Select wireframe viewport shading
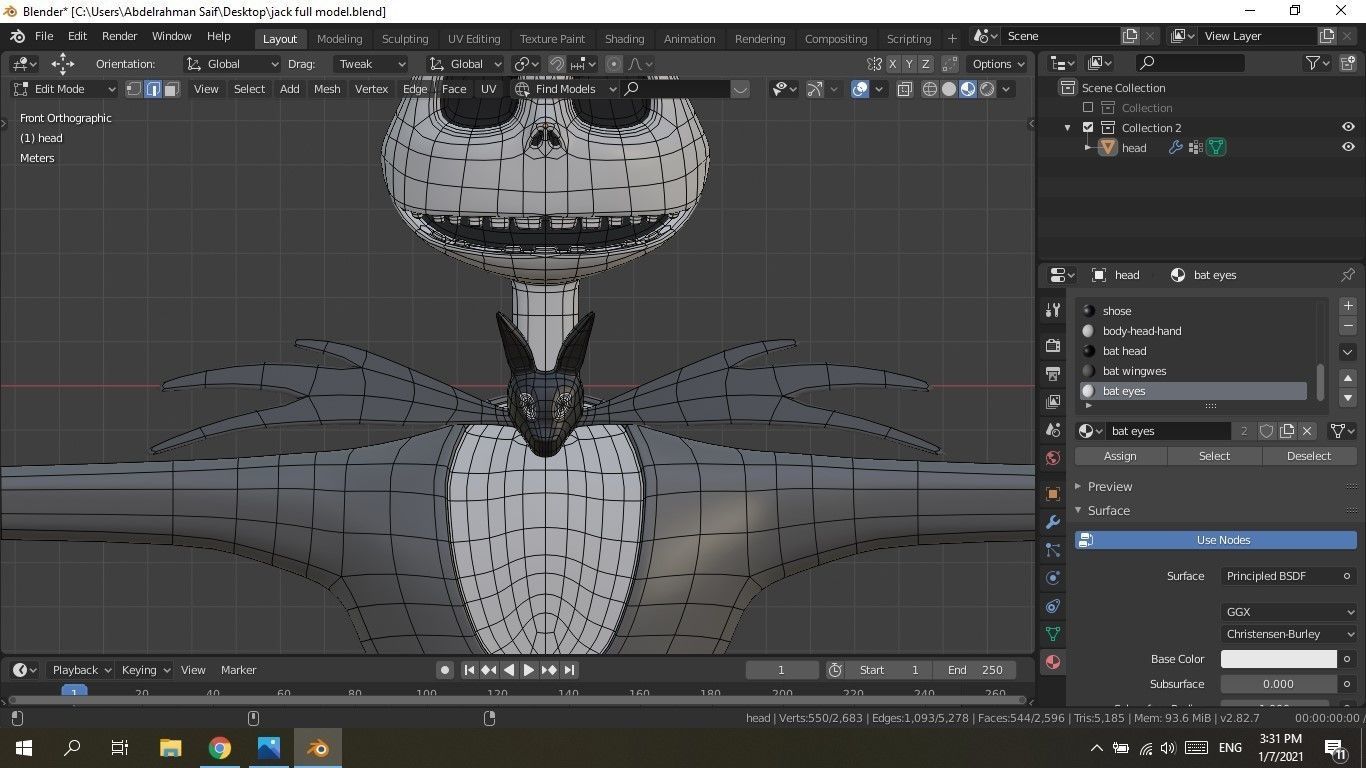This screenshot has height=768, width=1366. point(930,89)
